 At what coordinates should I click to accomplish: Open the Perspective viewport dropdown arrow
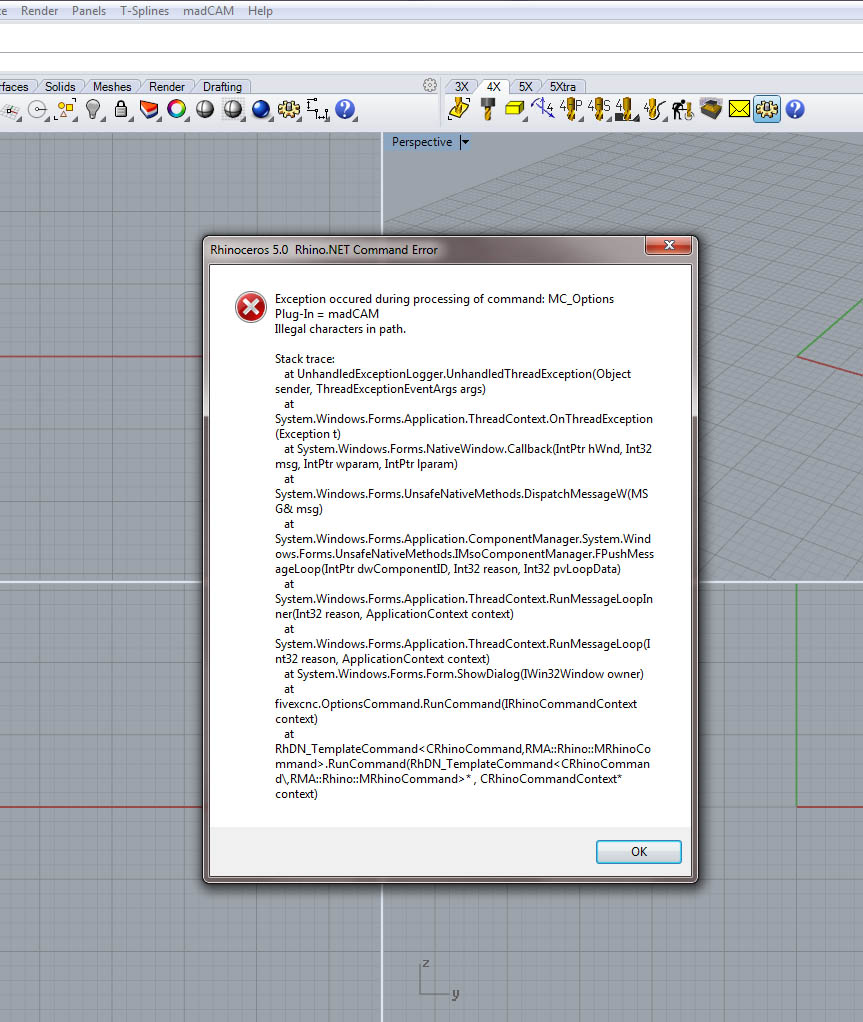coord(465,142)
